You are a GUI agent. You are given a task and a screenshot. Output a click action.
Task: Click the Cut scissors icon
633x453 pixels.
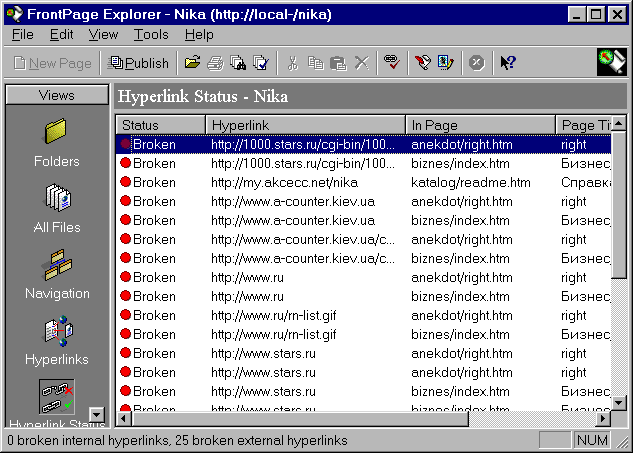click(293, 63)
